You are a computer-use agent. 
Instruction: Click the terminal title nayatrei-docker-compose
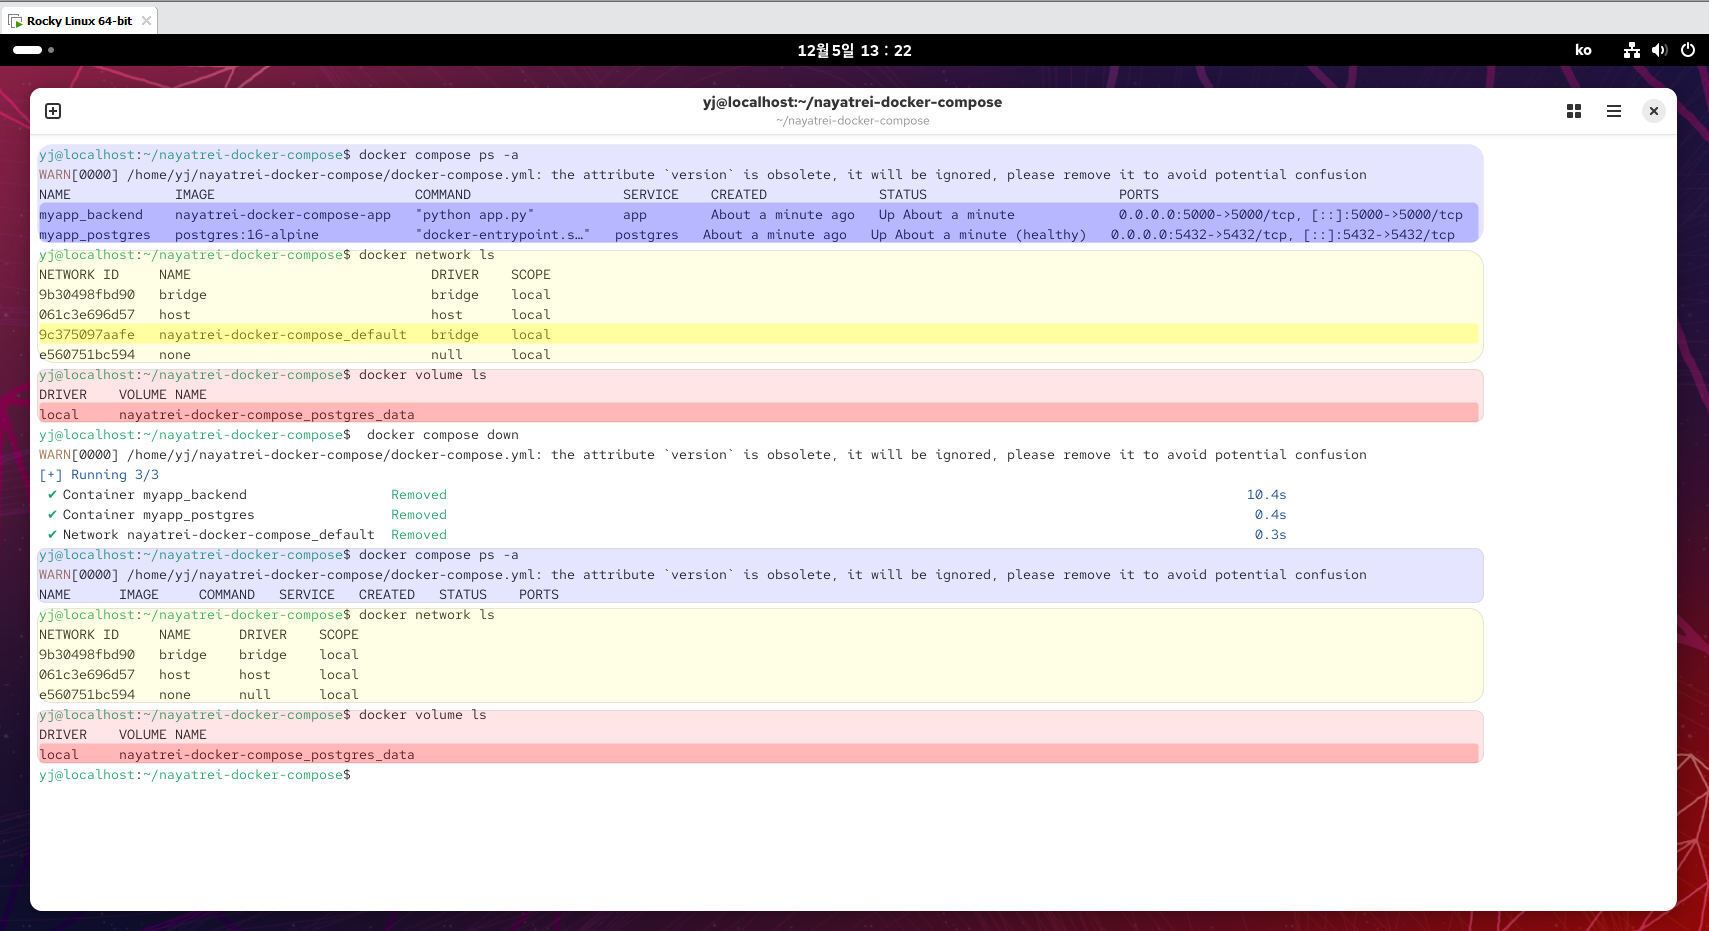852,102
